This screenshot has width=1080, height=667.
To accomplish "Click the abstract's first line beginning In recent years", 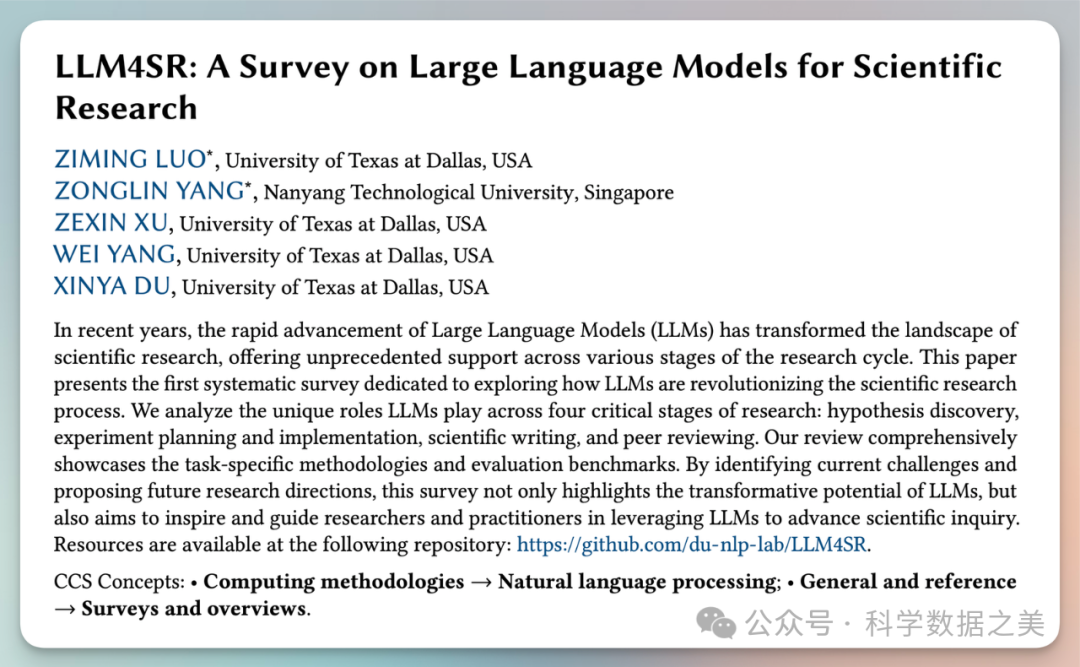I will click(535, 330).
